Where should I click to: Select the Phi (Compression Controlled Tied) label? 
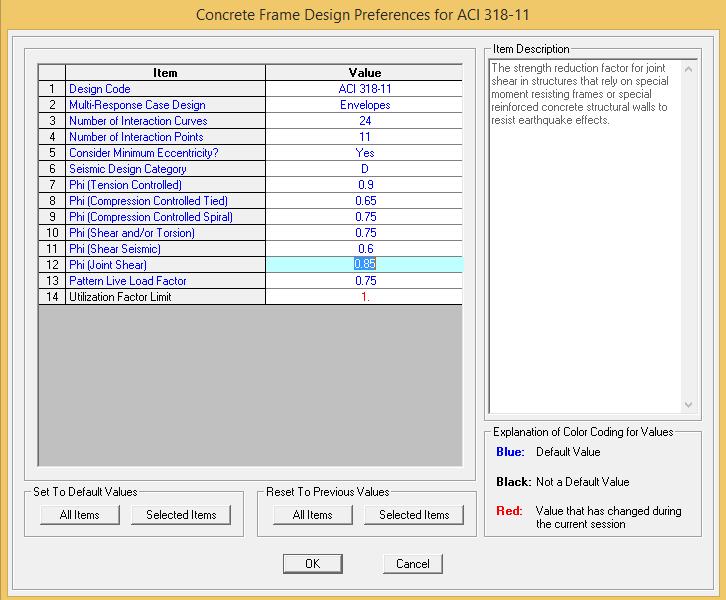pyautogui.click(x=165, y=200)
